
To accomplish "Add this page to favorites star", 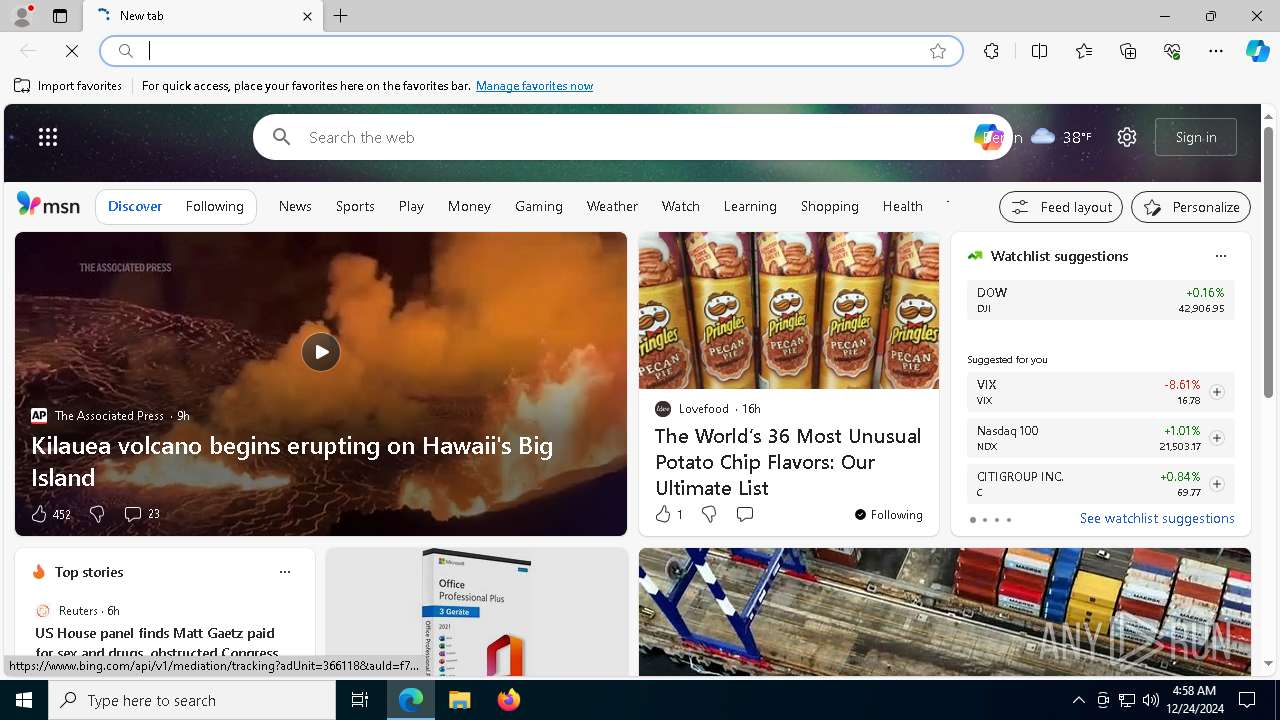I will [938, 51].
